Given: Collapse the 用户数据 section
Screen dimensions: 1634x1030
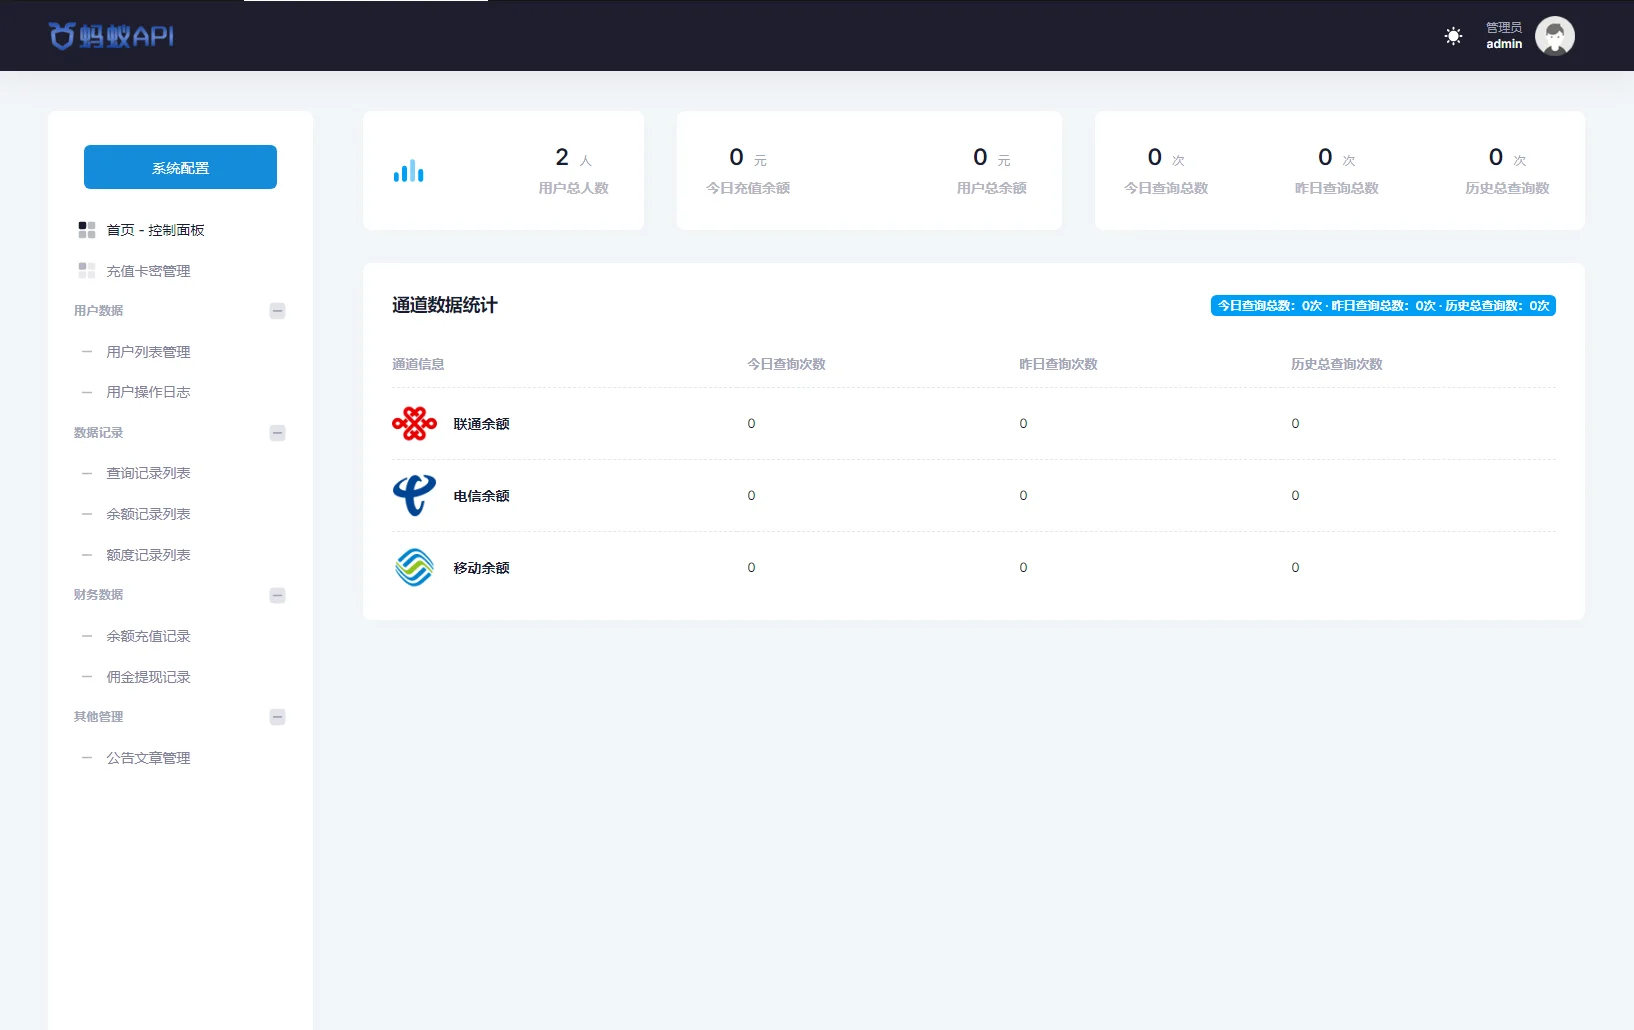Looking at the screenshot, I should point(277,311).
